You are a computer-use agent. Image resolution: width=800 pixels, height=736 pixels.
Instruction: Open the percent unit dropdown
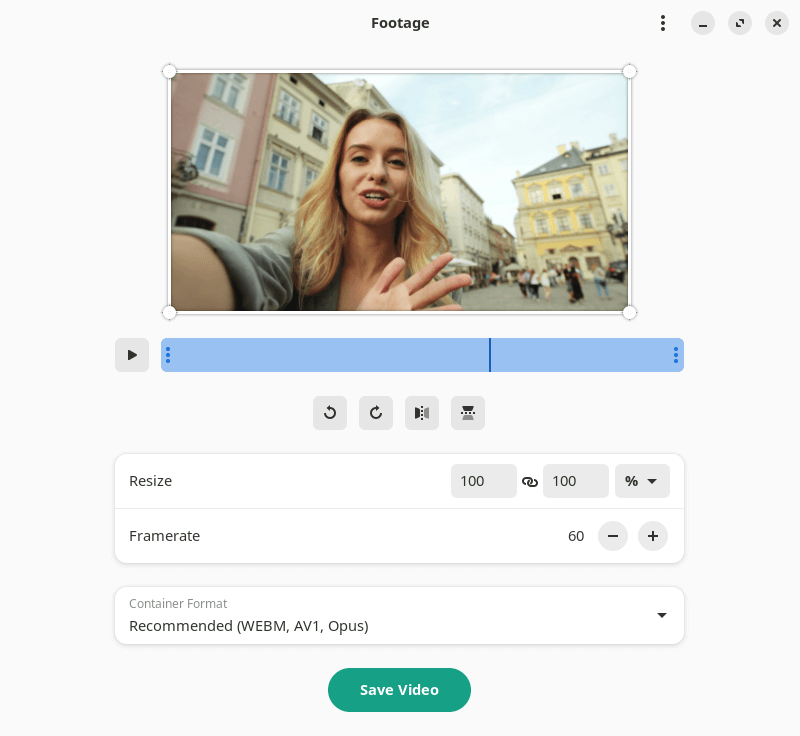coord(642,481)
